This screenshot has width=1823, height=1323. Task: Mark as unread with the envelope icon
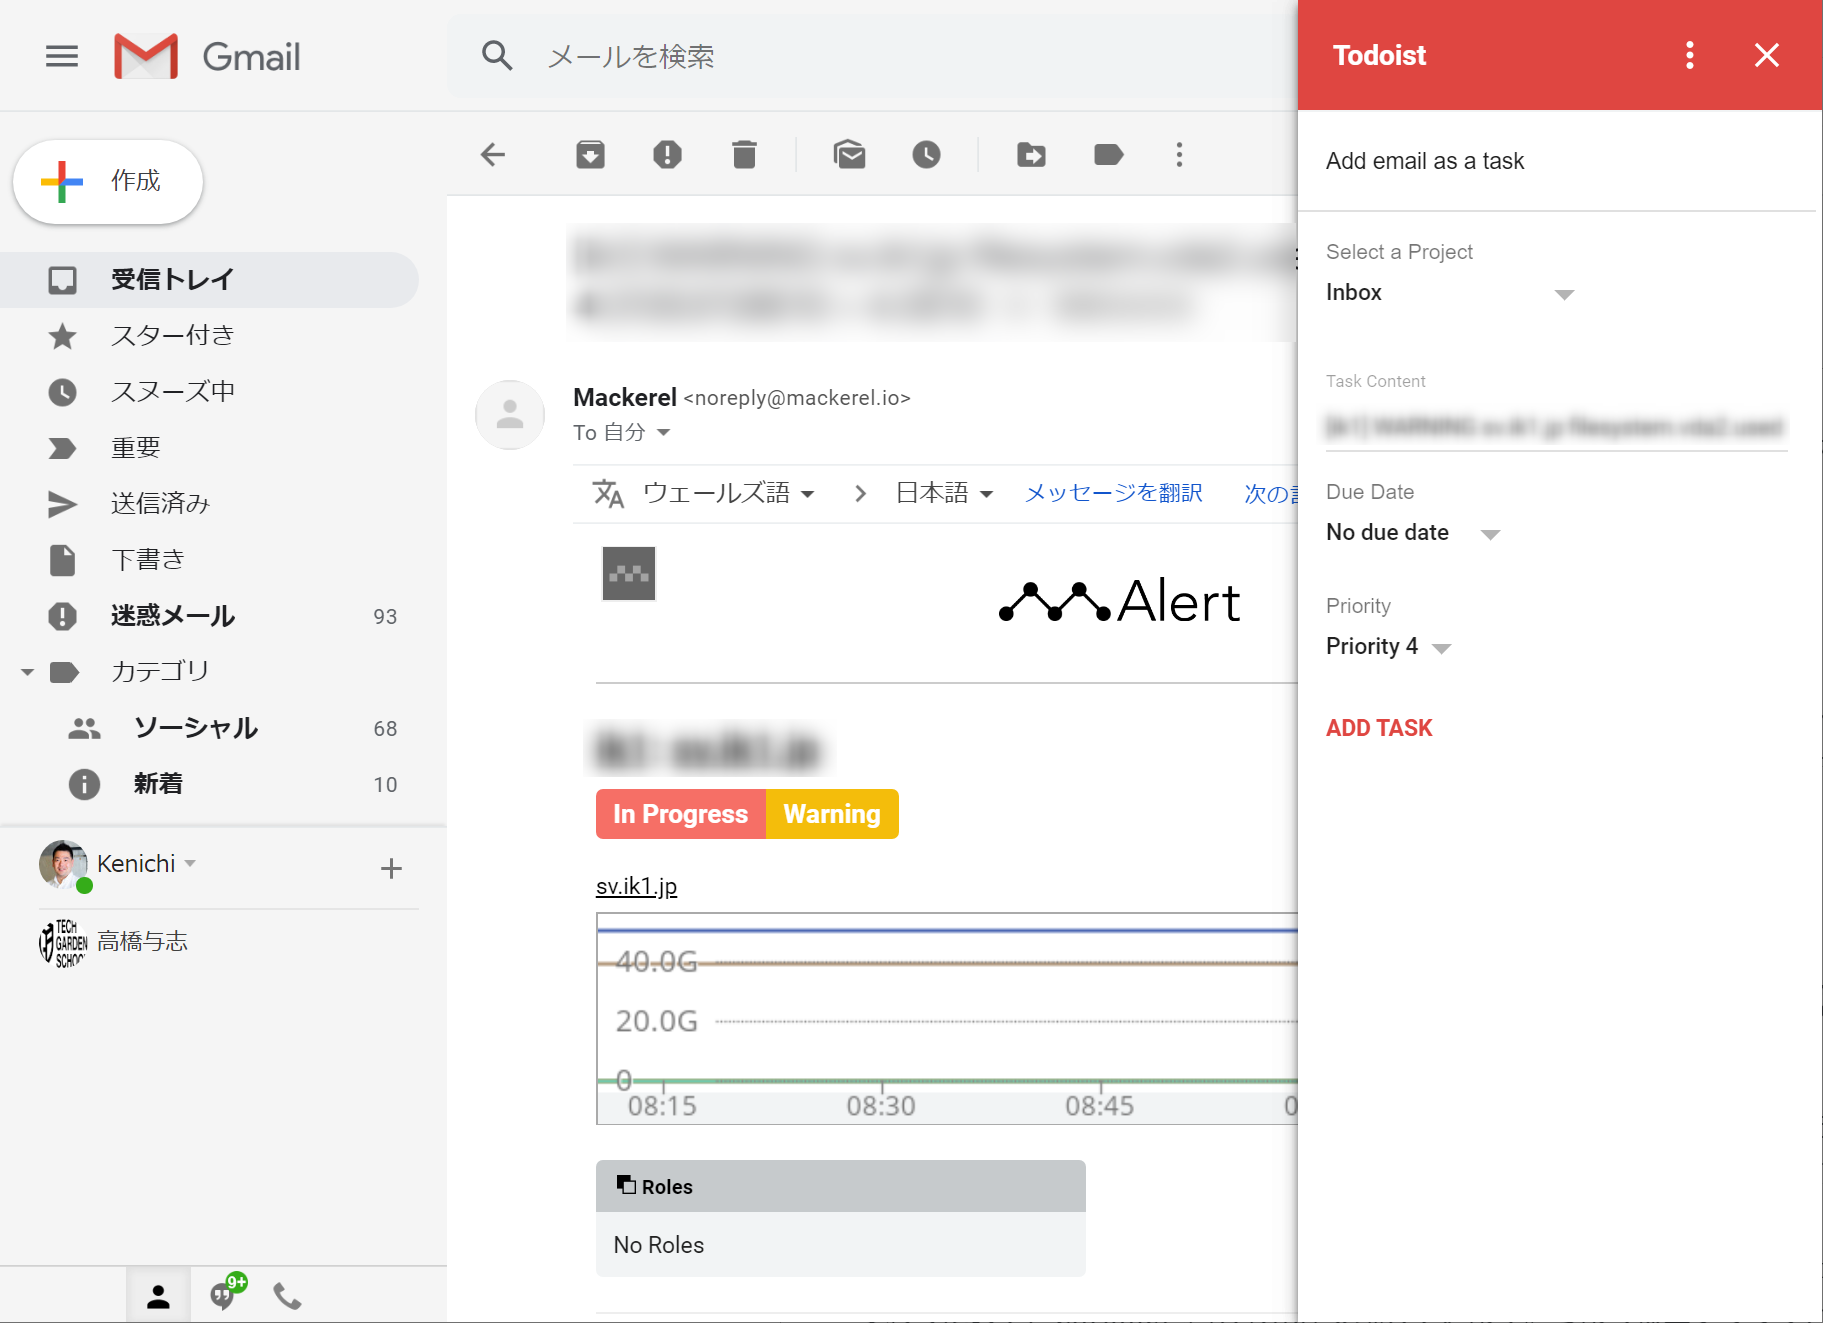tap(849, 155)
